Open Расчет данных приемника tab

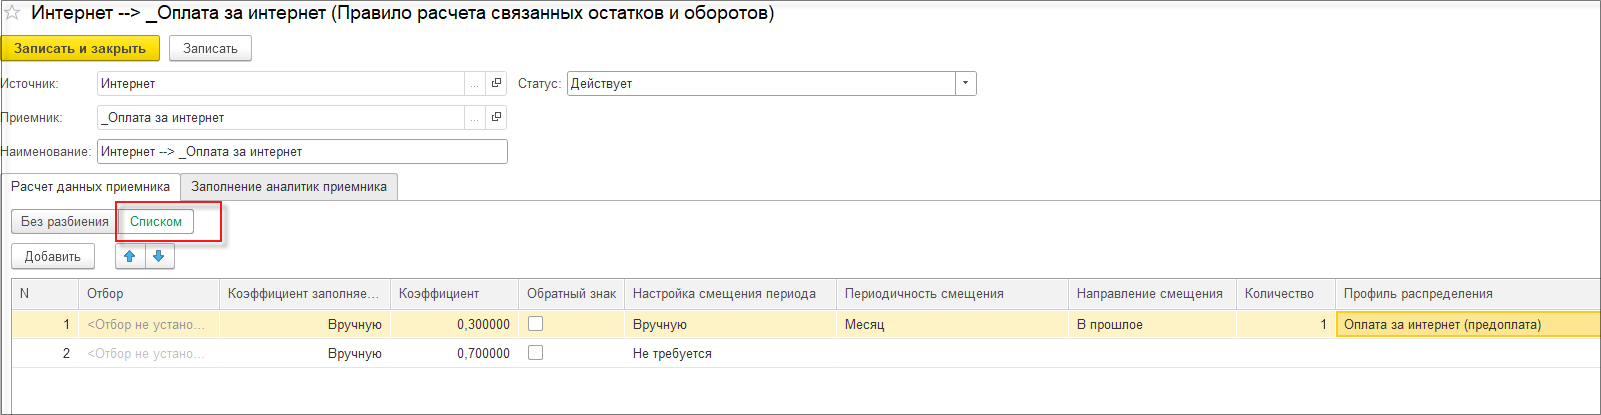(90, 187)
